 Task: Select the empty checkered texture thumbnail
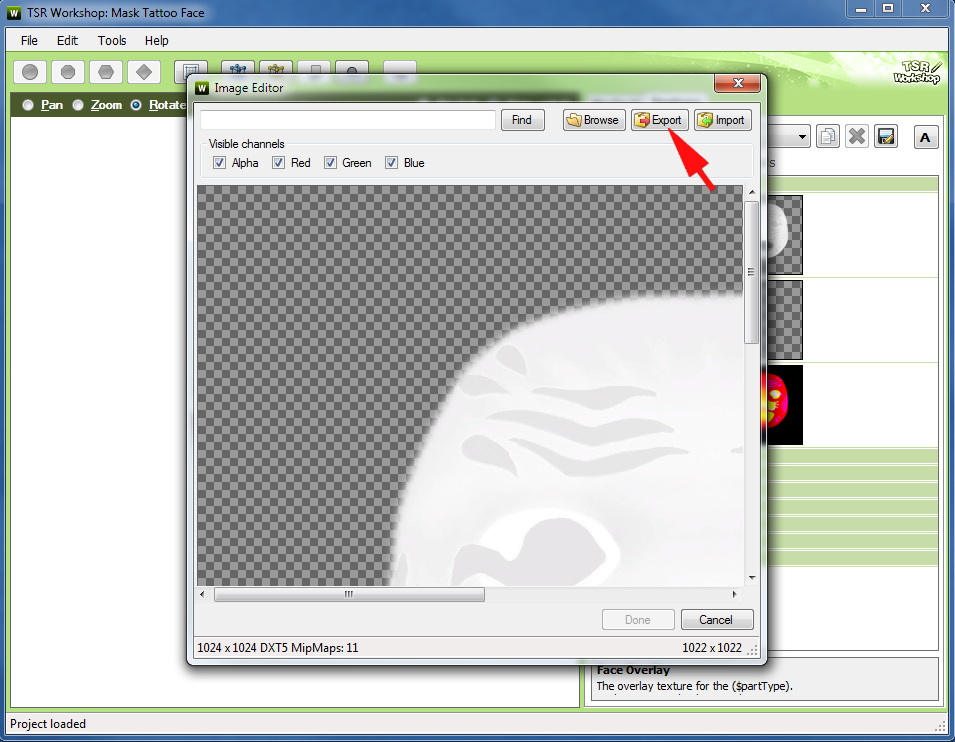[x=784, y=320]
